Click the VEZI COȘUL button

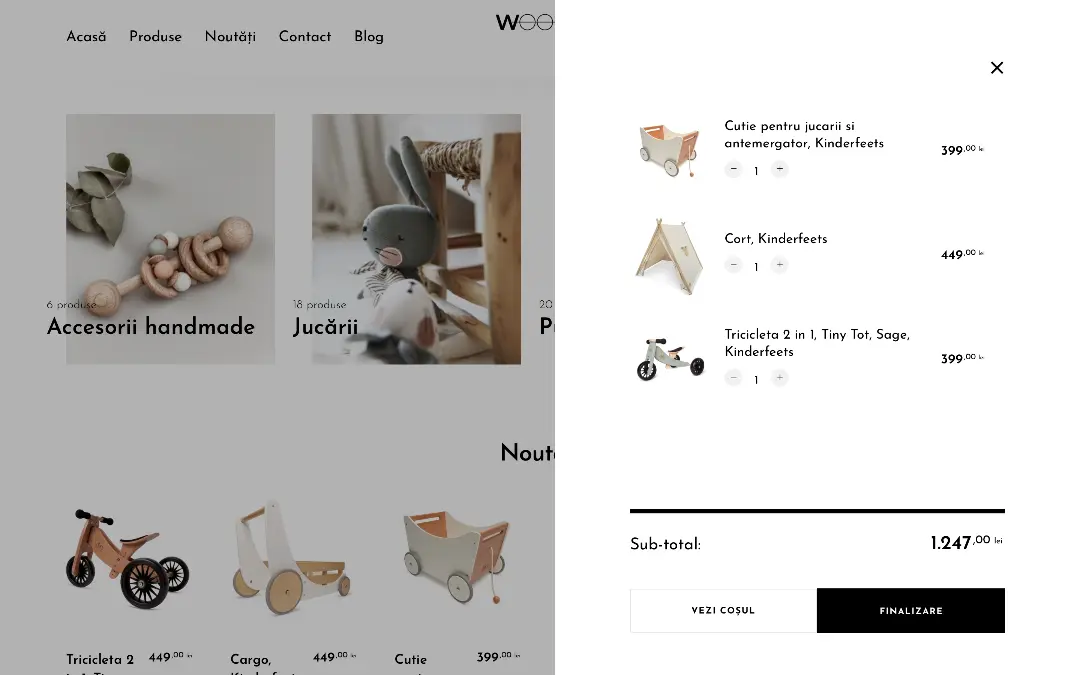(723, 610)
